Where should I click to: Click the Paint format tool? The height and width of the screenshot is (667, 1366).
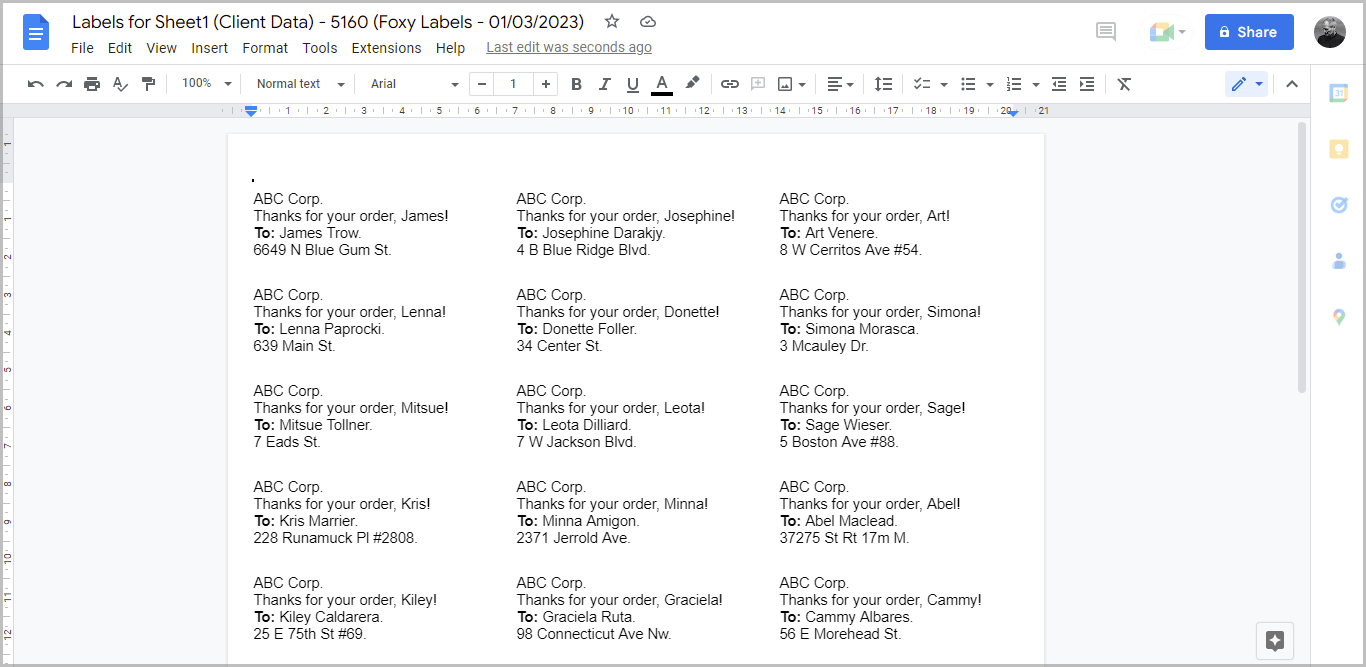coord(148,84)
